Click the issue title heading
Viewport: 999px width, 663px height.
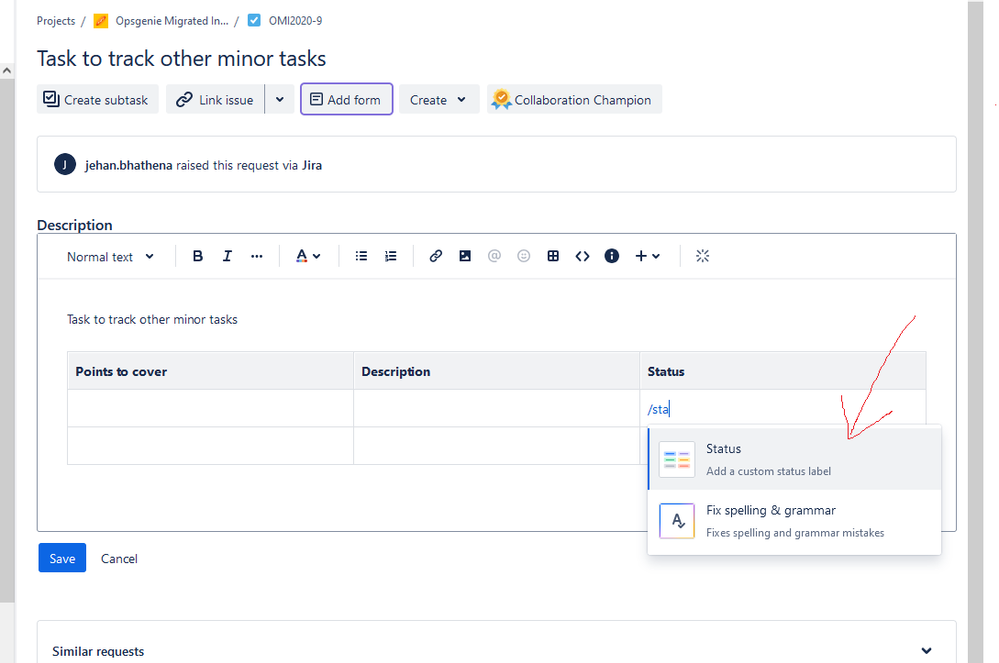(x=182, y=59)
